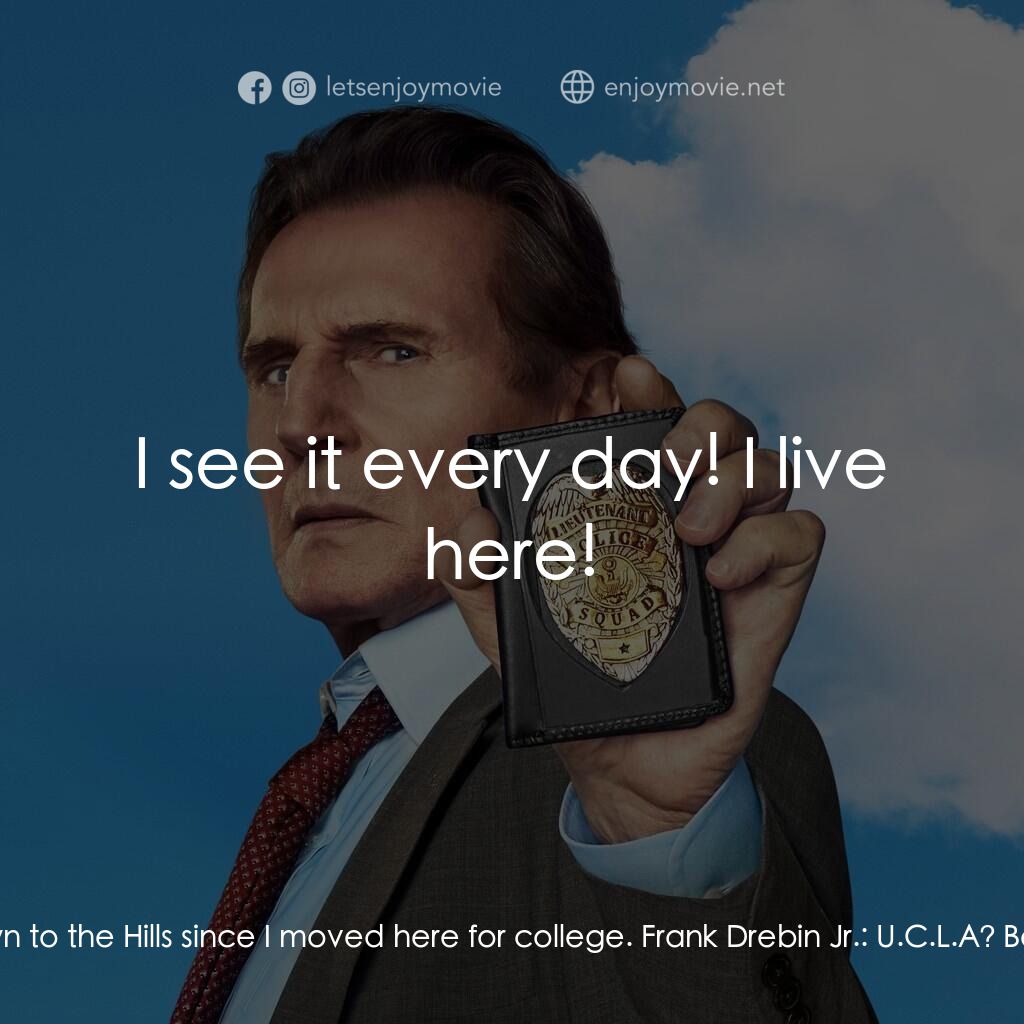The image size is (1024, 1024).
Task: Click the globe website icon
Action: click(x=577, y=88)
